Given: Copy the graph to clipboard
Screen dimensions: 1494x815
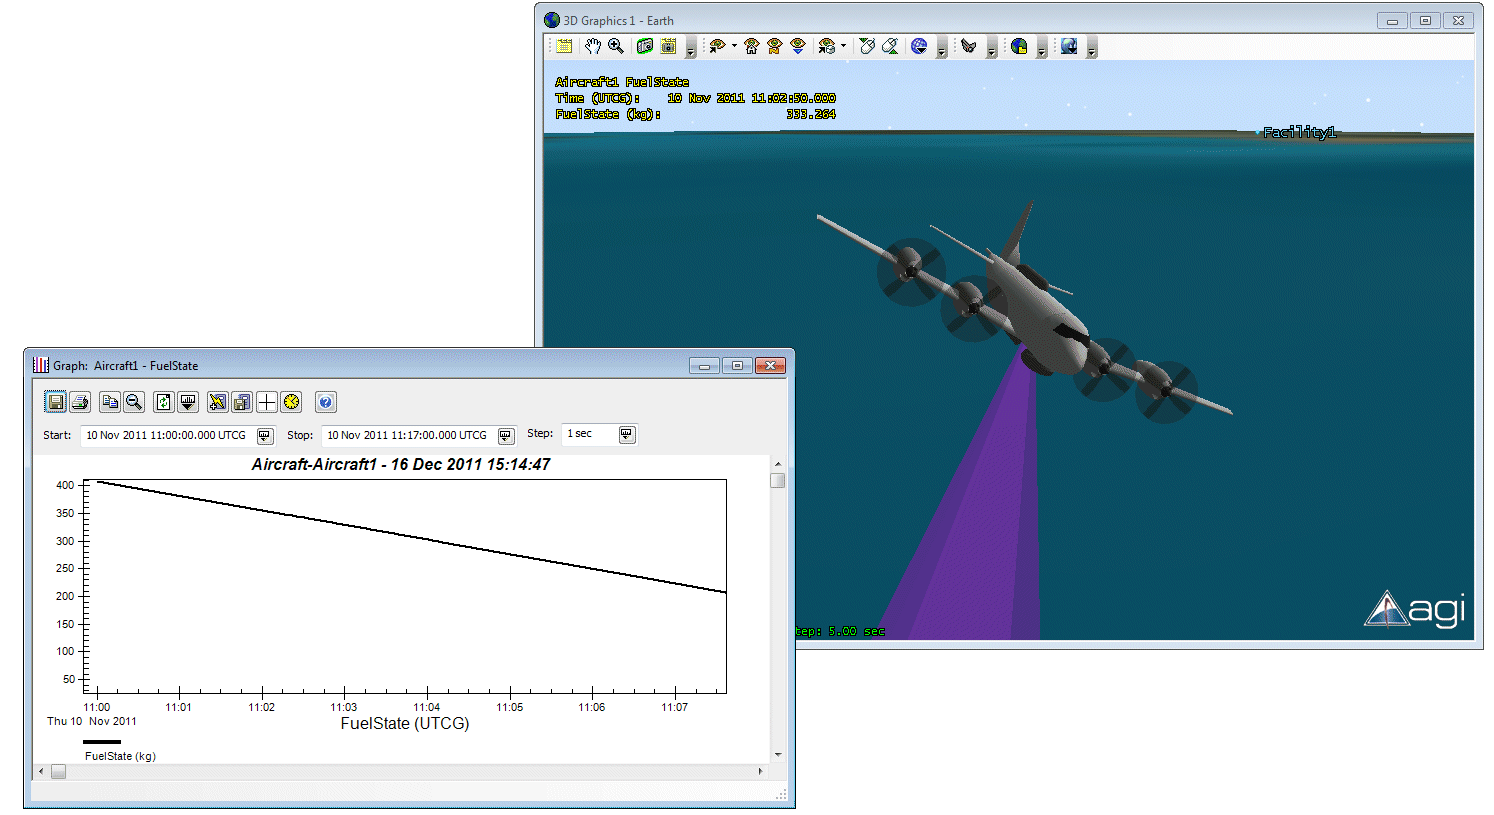Looking at the screenshot, I should pyautogui.click(x=110, y=402).
